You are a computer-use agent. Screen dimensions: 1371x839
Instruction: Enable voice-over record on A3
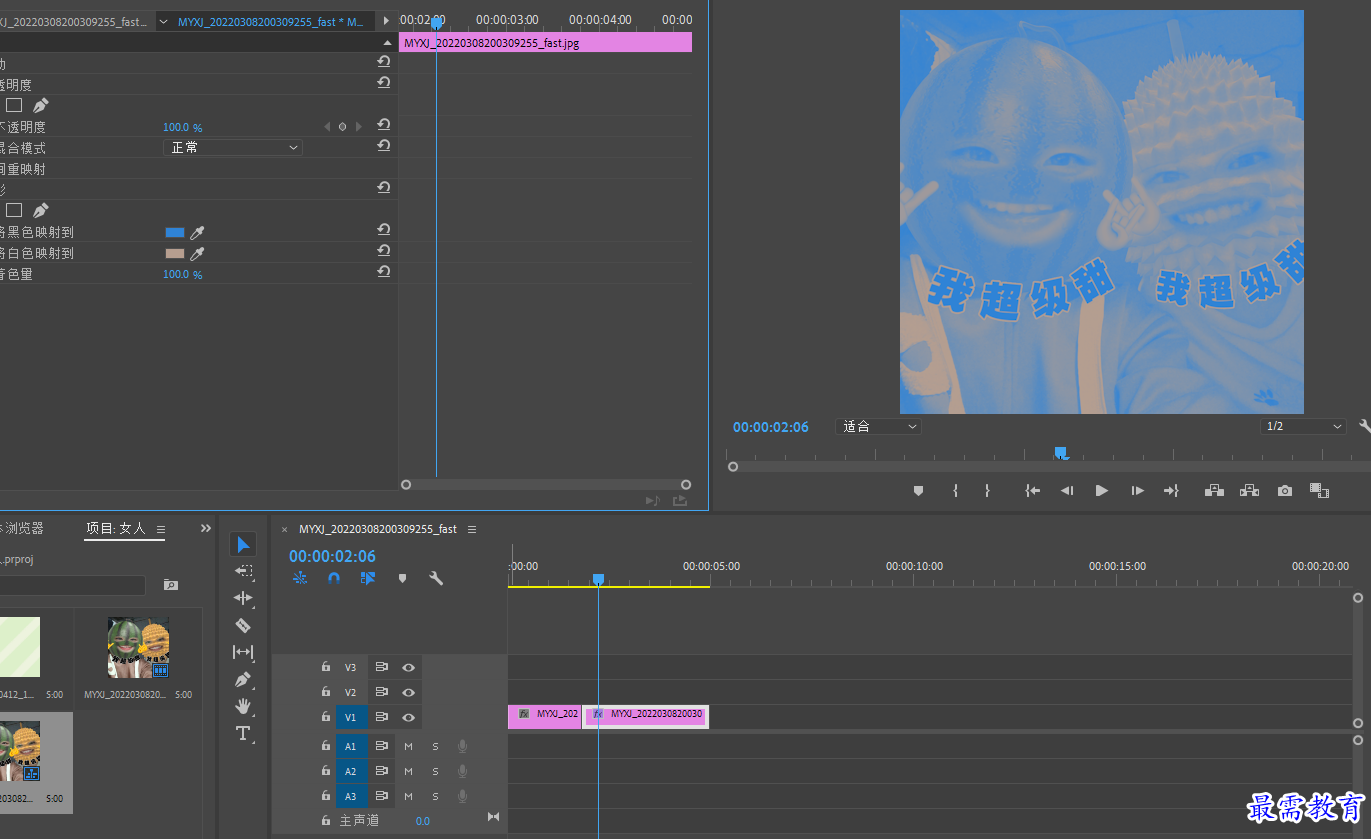pos(462,797)
